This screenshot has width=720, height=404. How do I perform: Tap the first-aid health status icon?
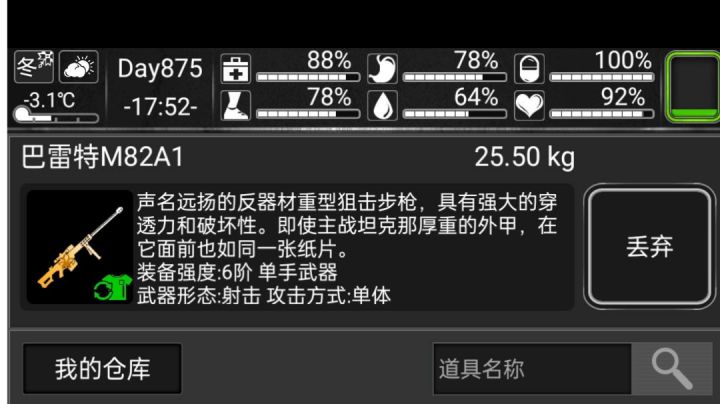pos(236,69)
